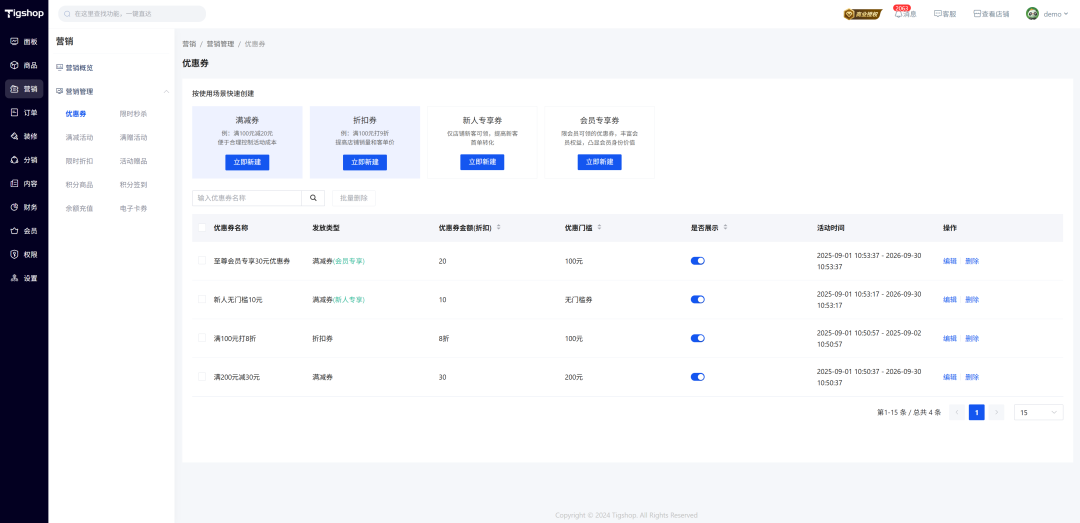Select 积分签到 submenu item
Viewport: 1080px width, 523px height.
[133, 185]
